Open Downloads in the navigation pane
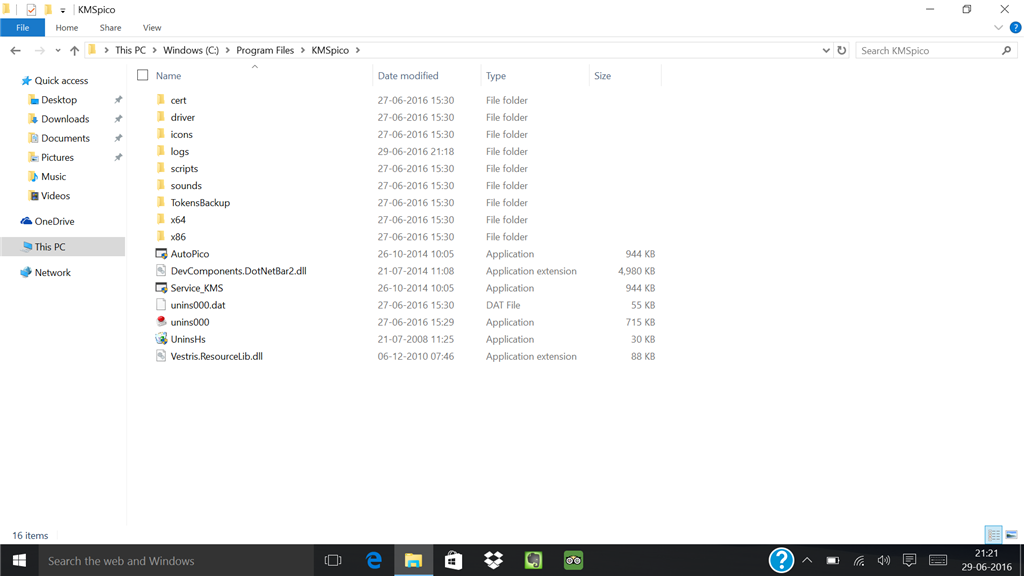The height and width of the screenshot is (576, 1024). (65, 119)
